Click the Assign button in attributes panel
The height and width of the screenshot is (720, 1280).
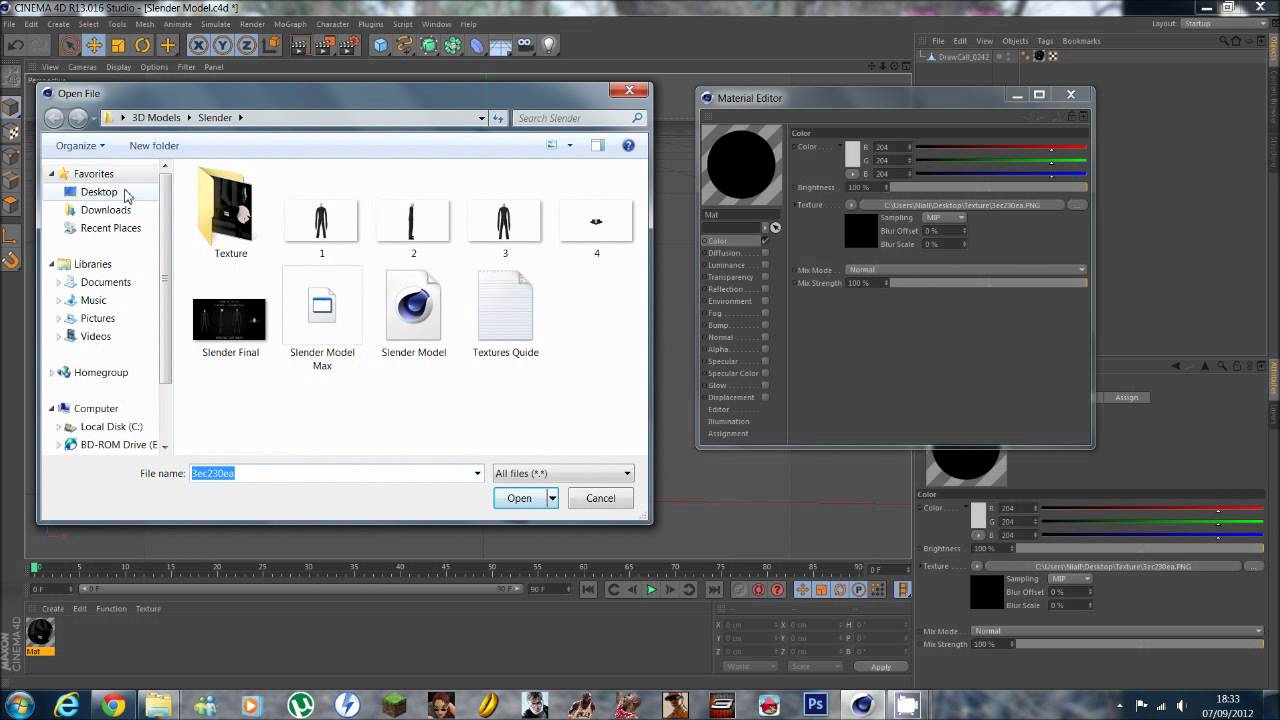[x=1127, y=397]
